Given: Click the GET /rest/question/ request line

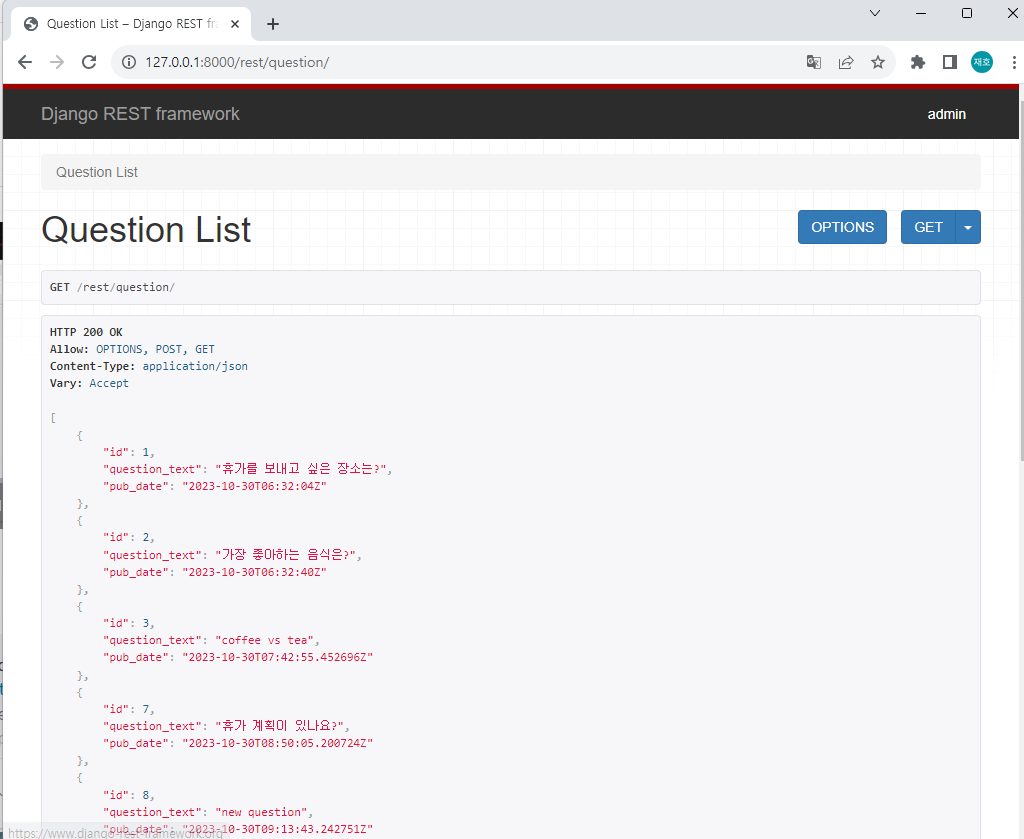Looking at the screenshot, I should [x=112, y=287].
